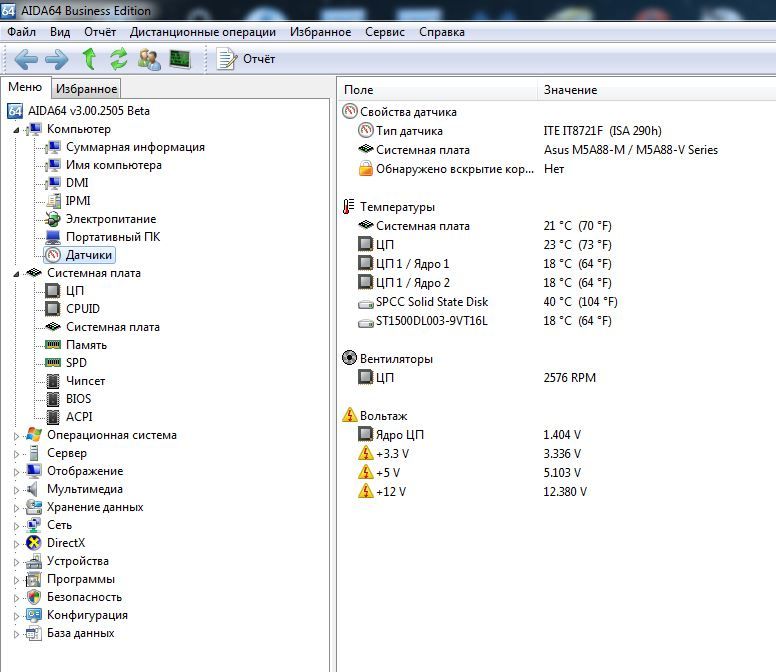The height and width of the screenshot is (672, 776).
Task: Select the CPUID icon
Action: coord(52,309)
